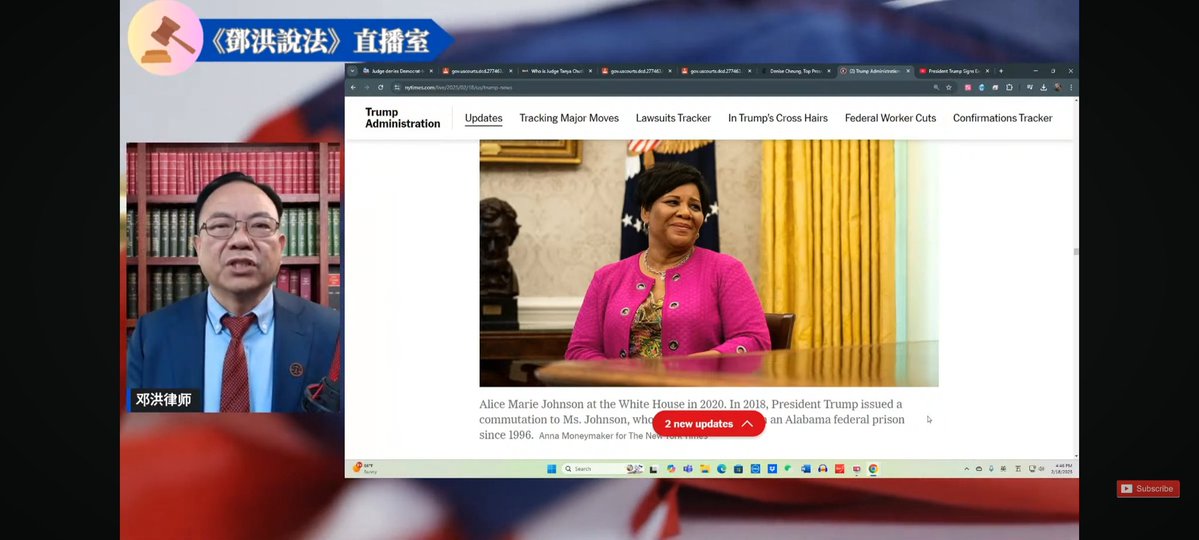Open the Updates section tab
Screen dimensions: 1199x540
(483, 118)
